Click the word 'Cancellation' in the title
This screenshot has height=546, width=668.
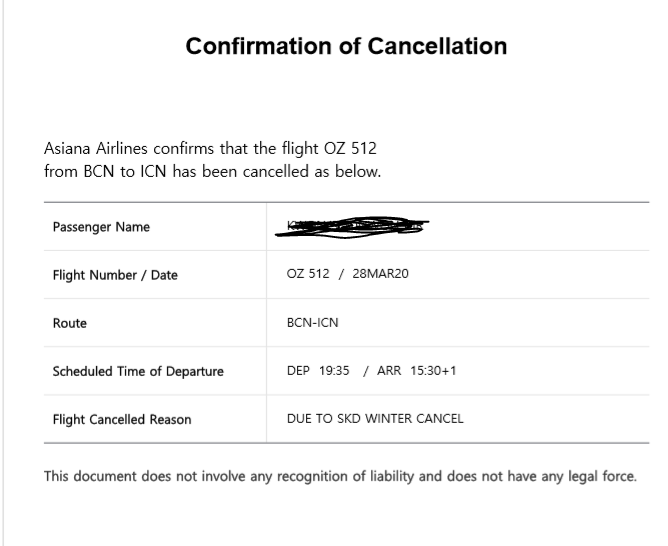click(x=437, y=46)
